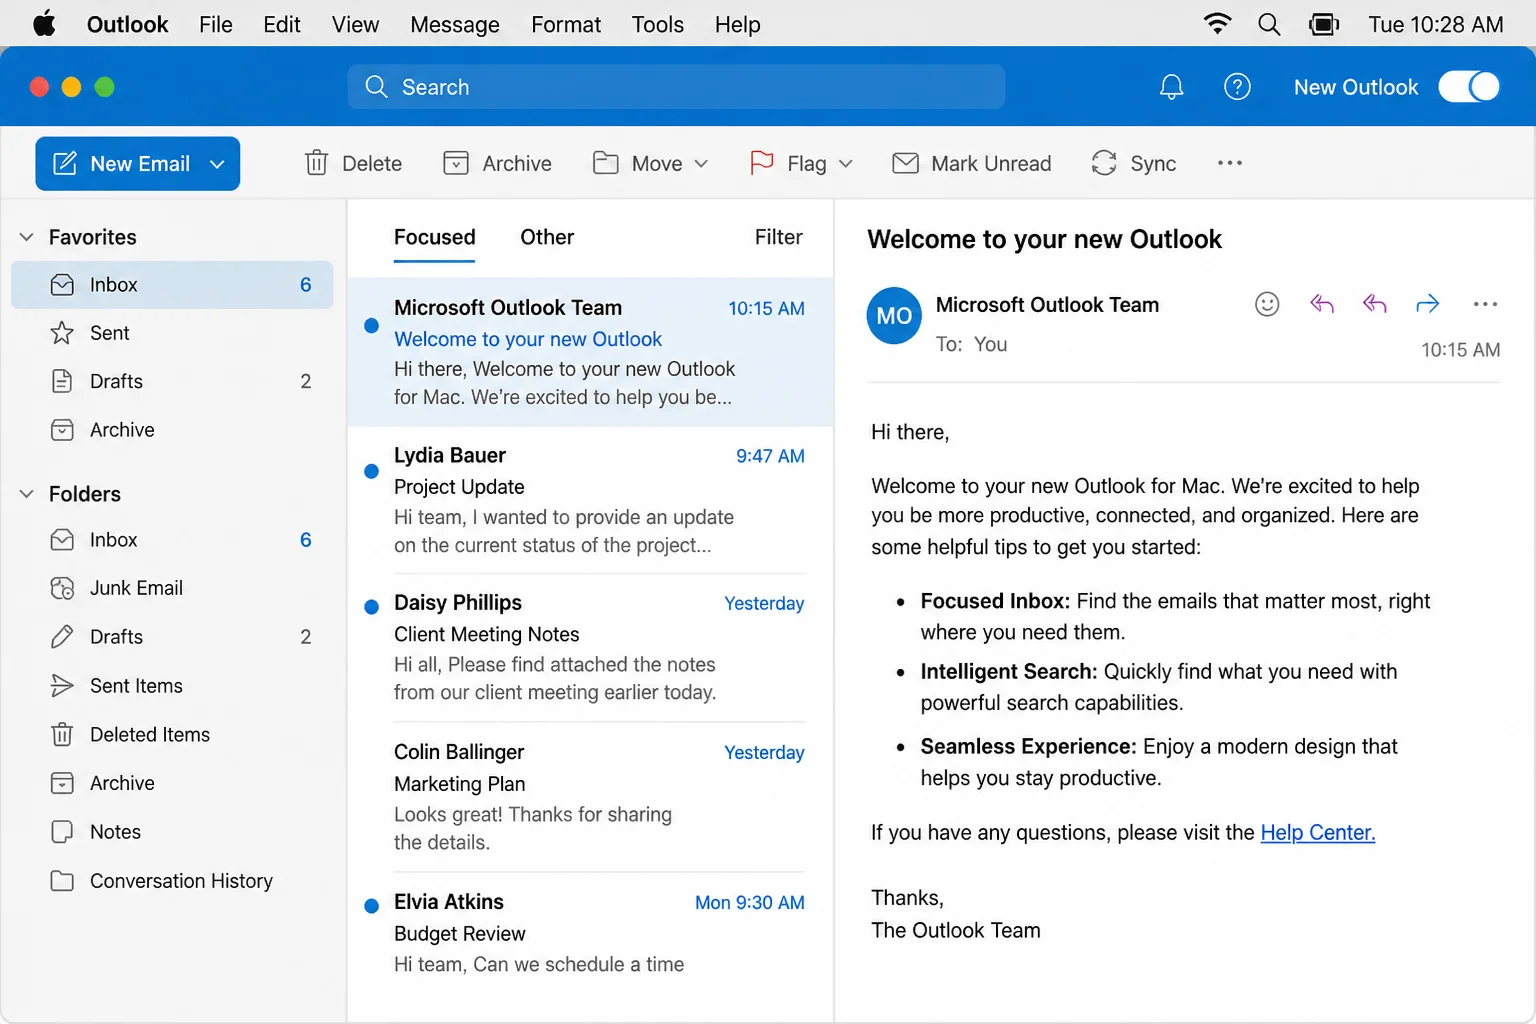Open the View menu
Screen dimensions: 1536x1024
[355, 24]
